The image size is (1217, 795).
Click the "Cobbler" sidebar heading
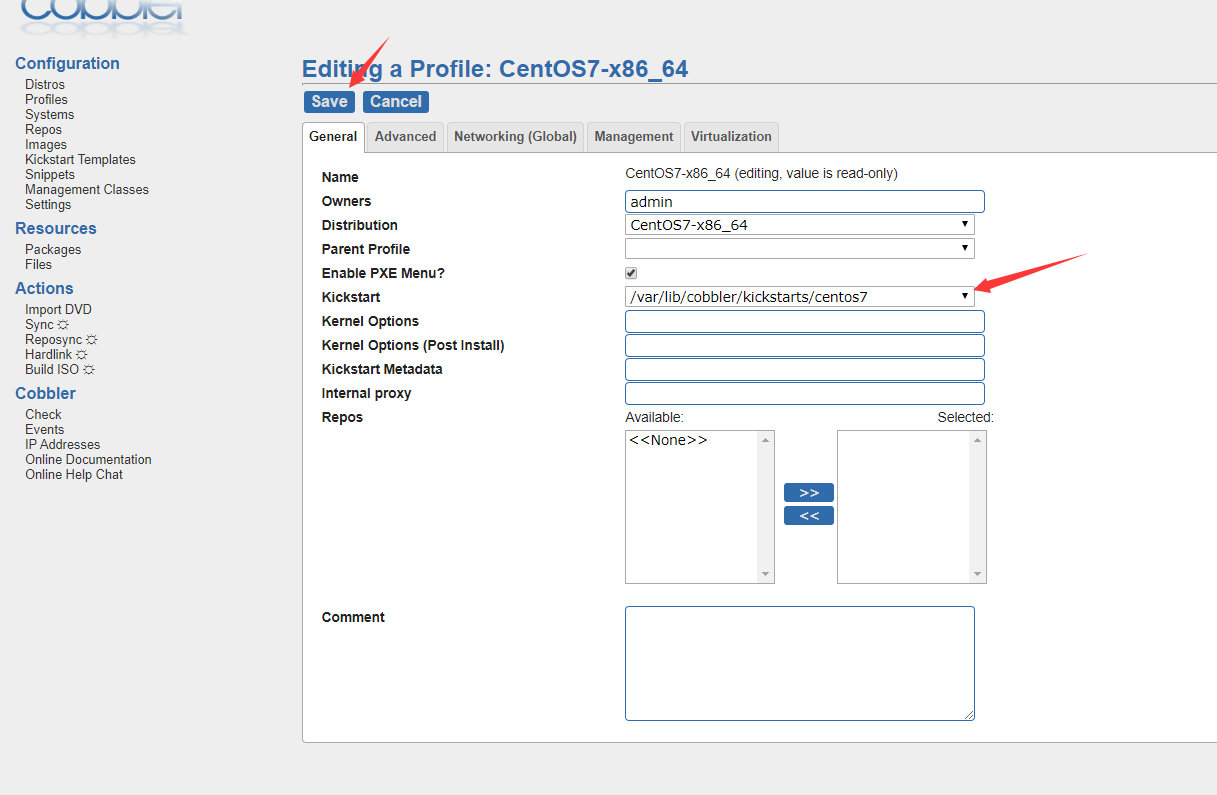[45, 393]
